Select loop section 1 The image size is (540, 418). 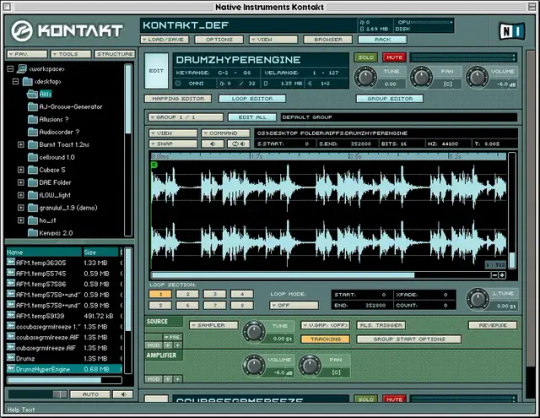click(x=160, y=294)
